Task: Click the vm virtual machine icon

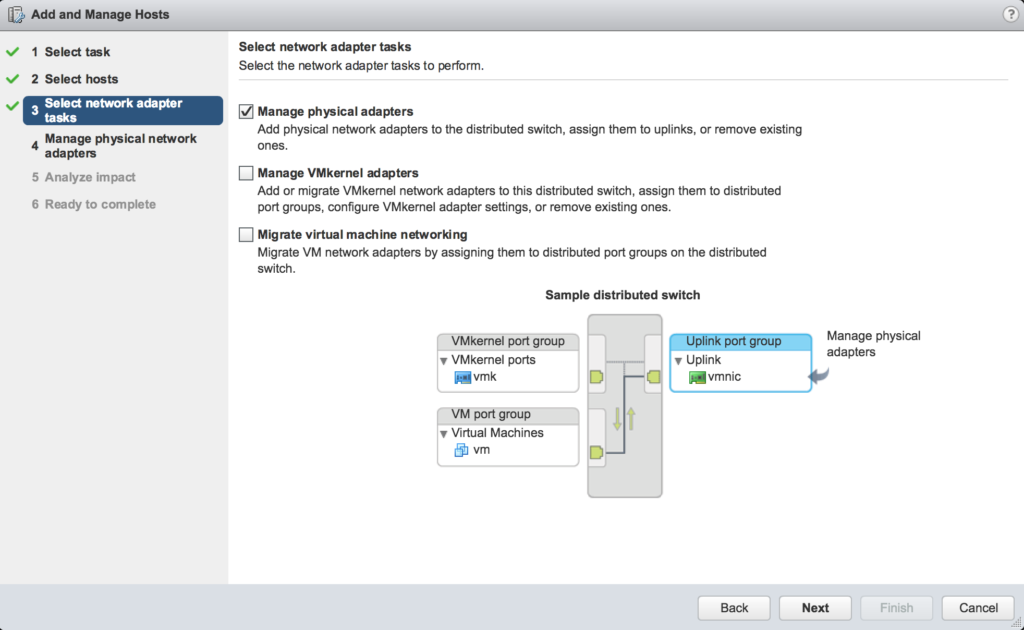Action: pyautogui.click(x=462, y=450)
